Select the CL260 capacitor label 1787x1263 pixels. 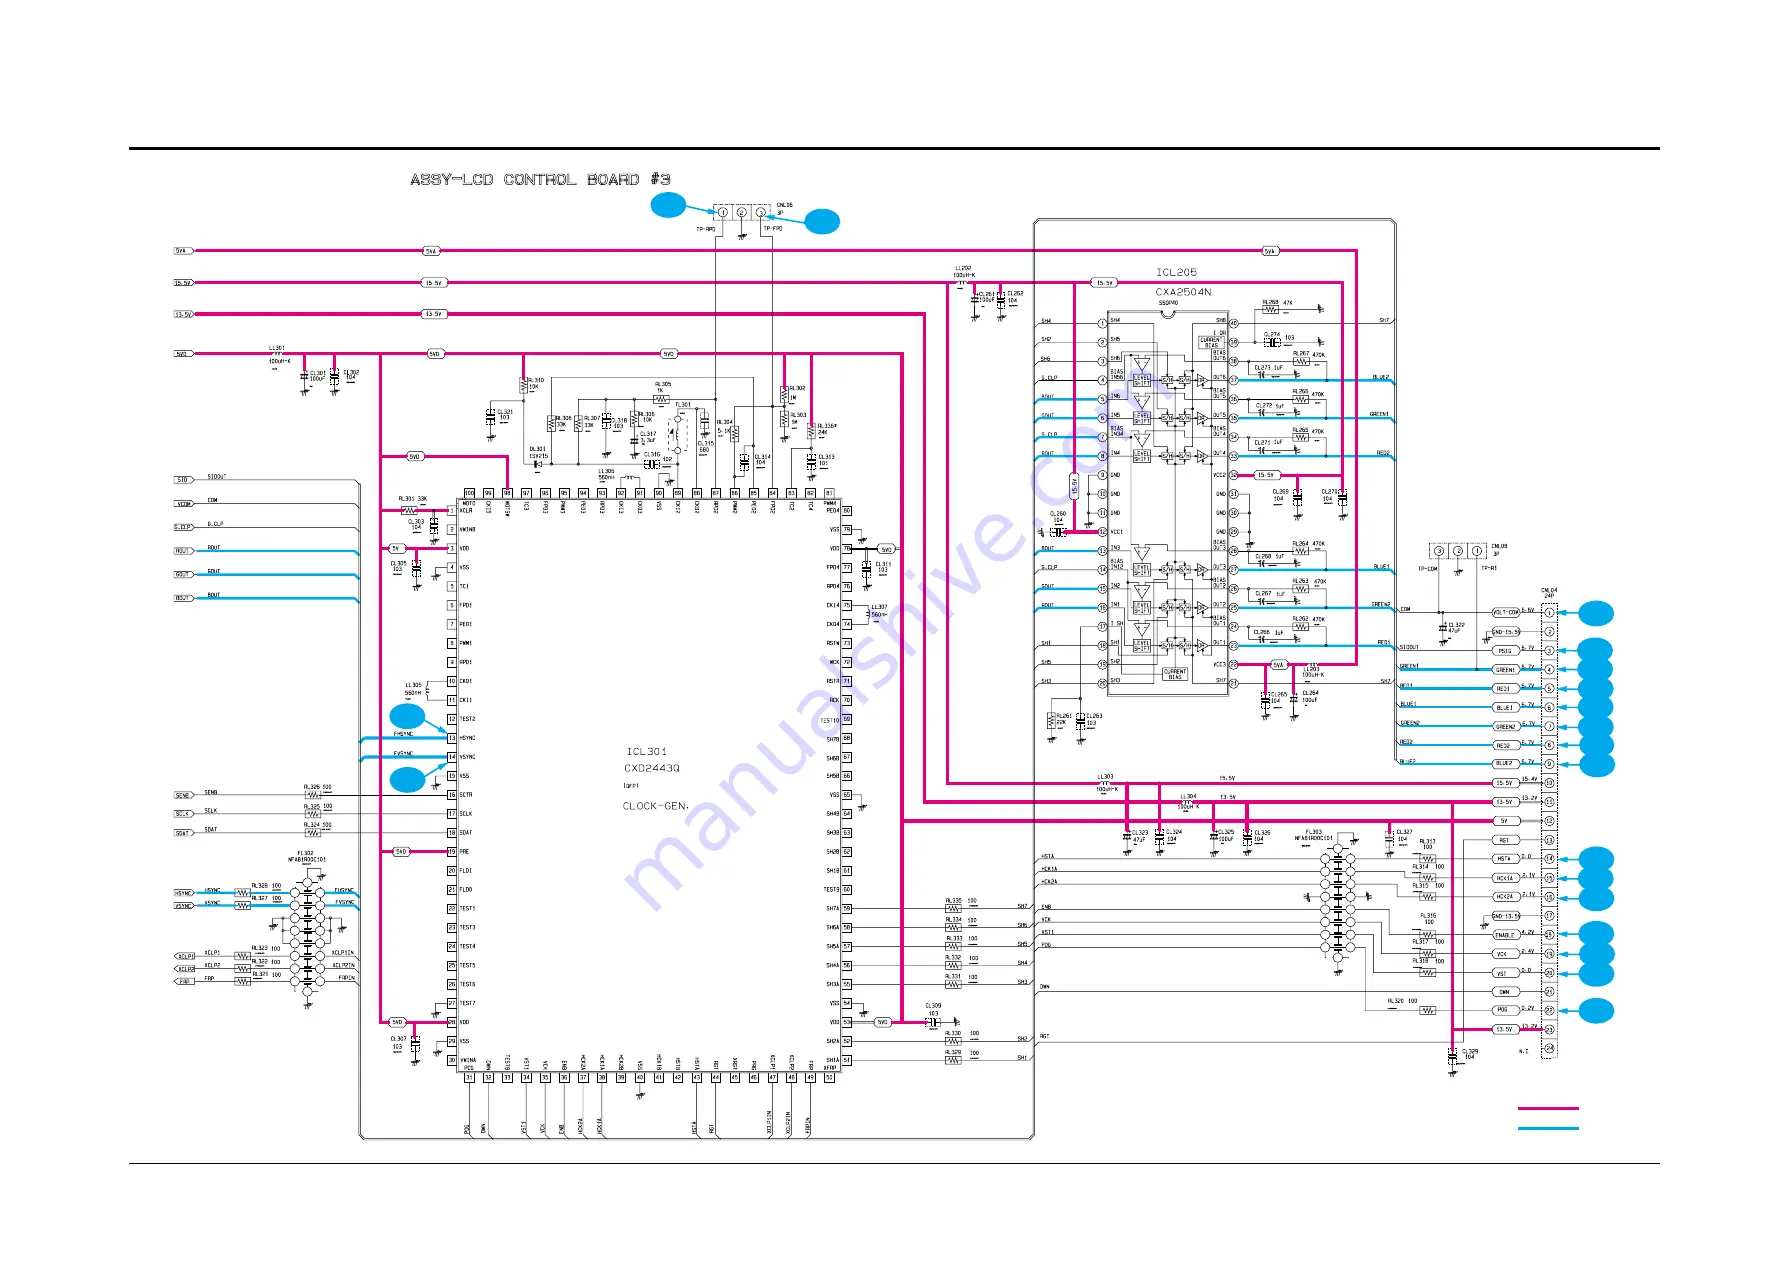tap(1057, 516)
